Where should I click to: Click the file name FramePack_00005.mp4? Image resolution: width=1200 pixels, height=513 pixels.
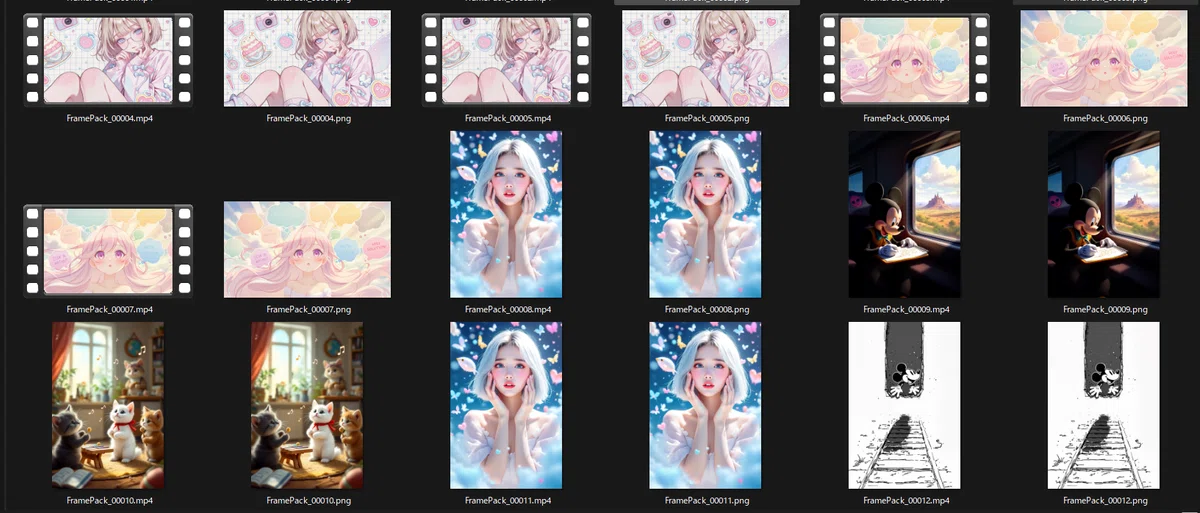tap(507, 118)
